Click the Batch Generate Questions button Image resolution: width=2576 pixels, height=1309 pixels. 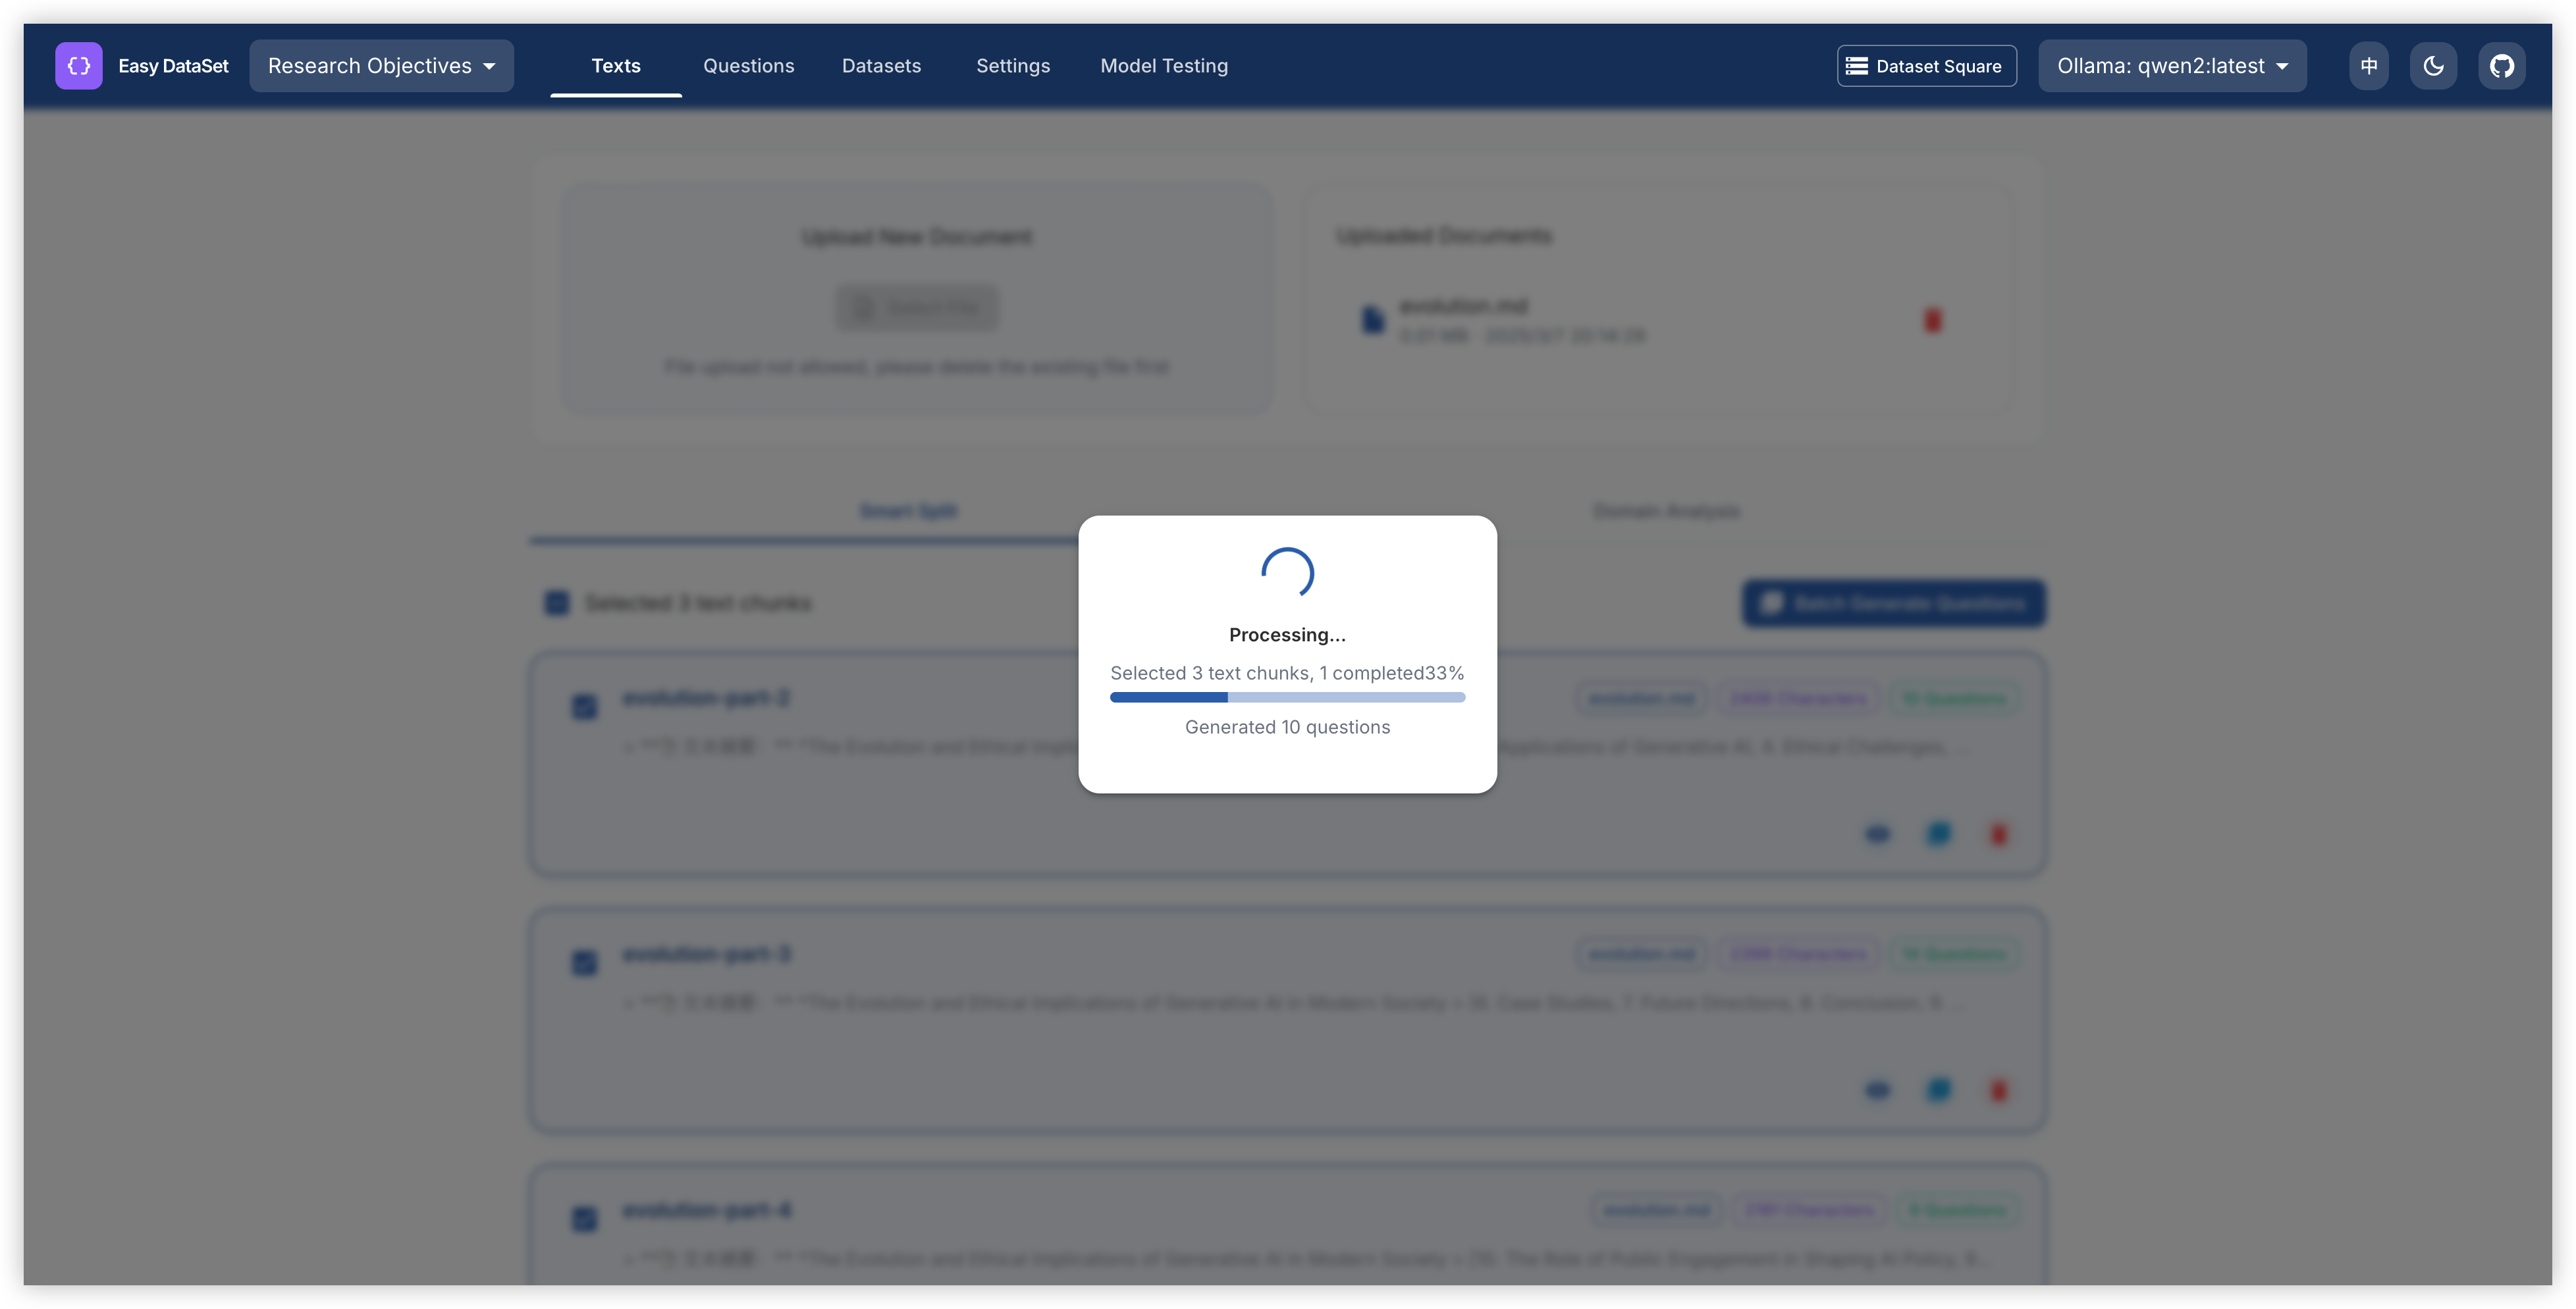[x=1894, y=603]
